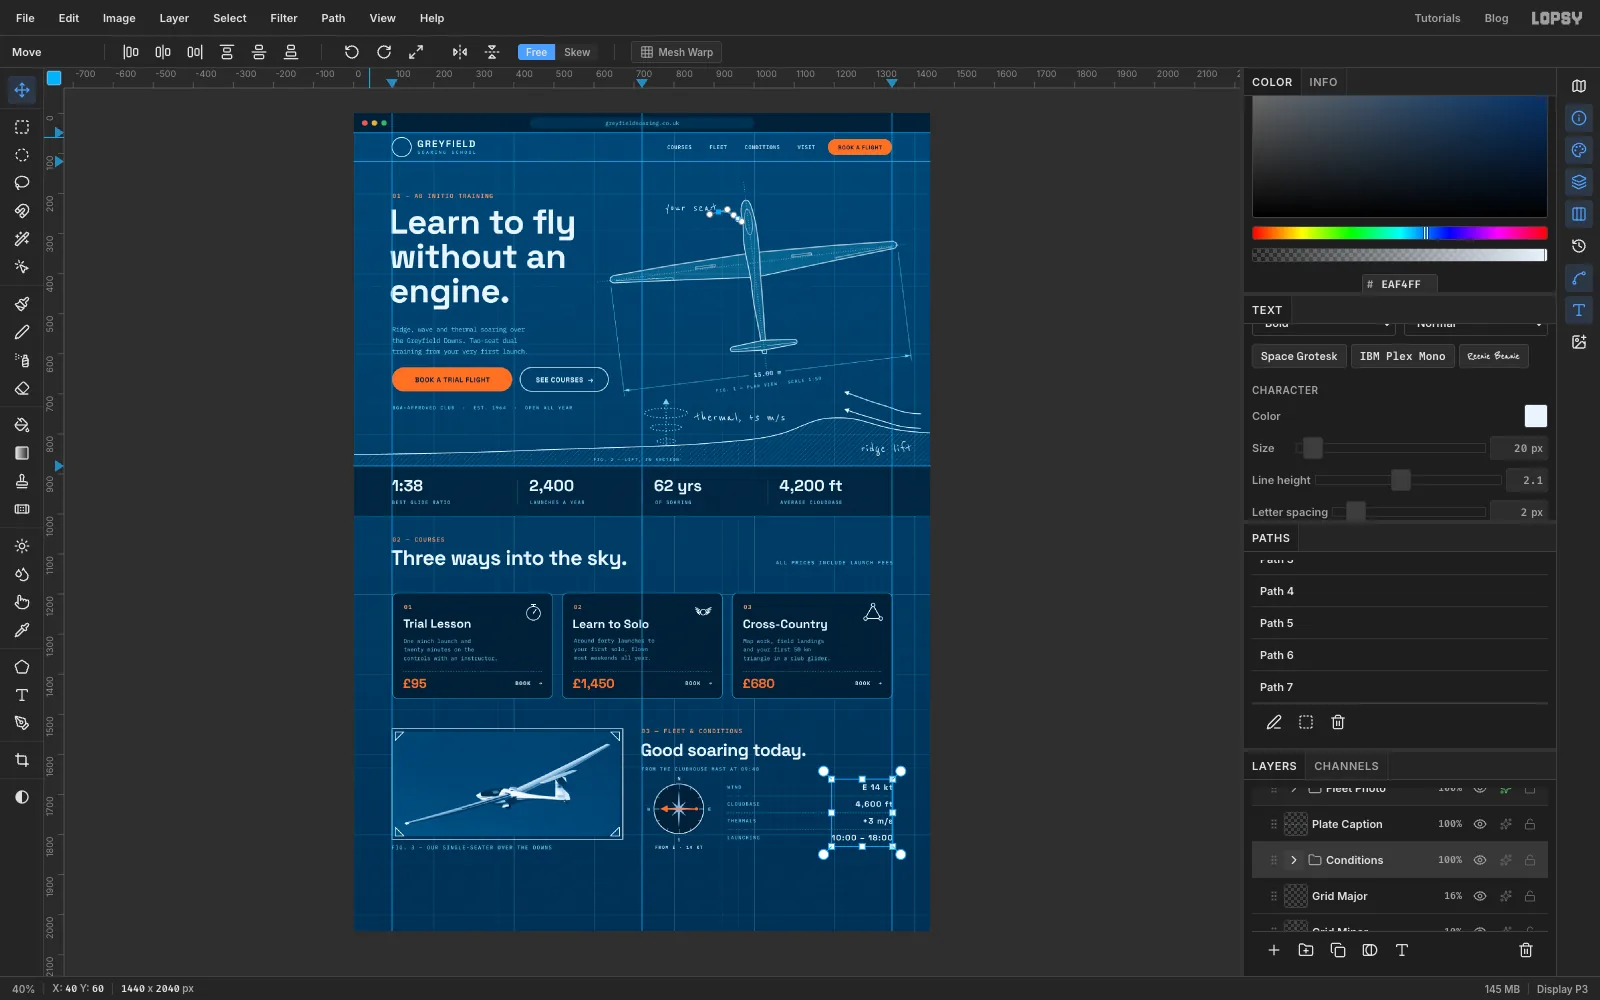Delete layer with the Layers panel trash

1526,950
